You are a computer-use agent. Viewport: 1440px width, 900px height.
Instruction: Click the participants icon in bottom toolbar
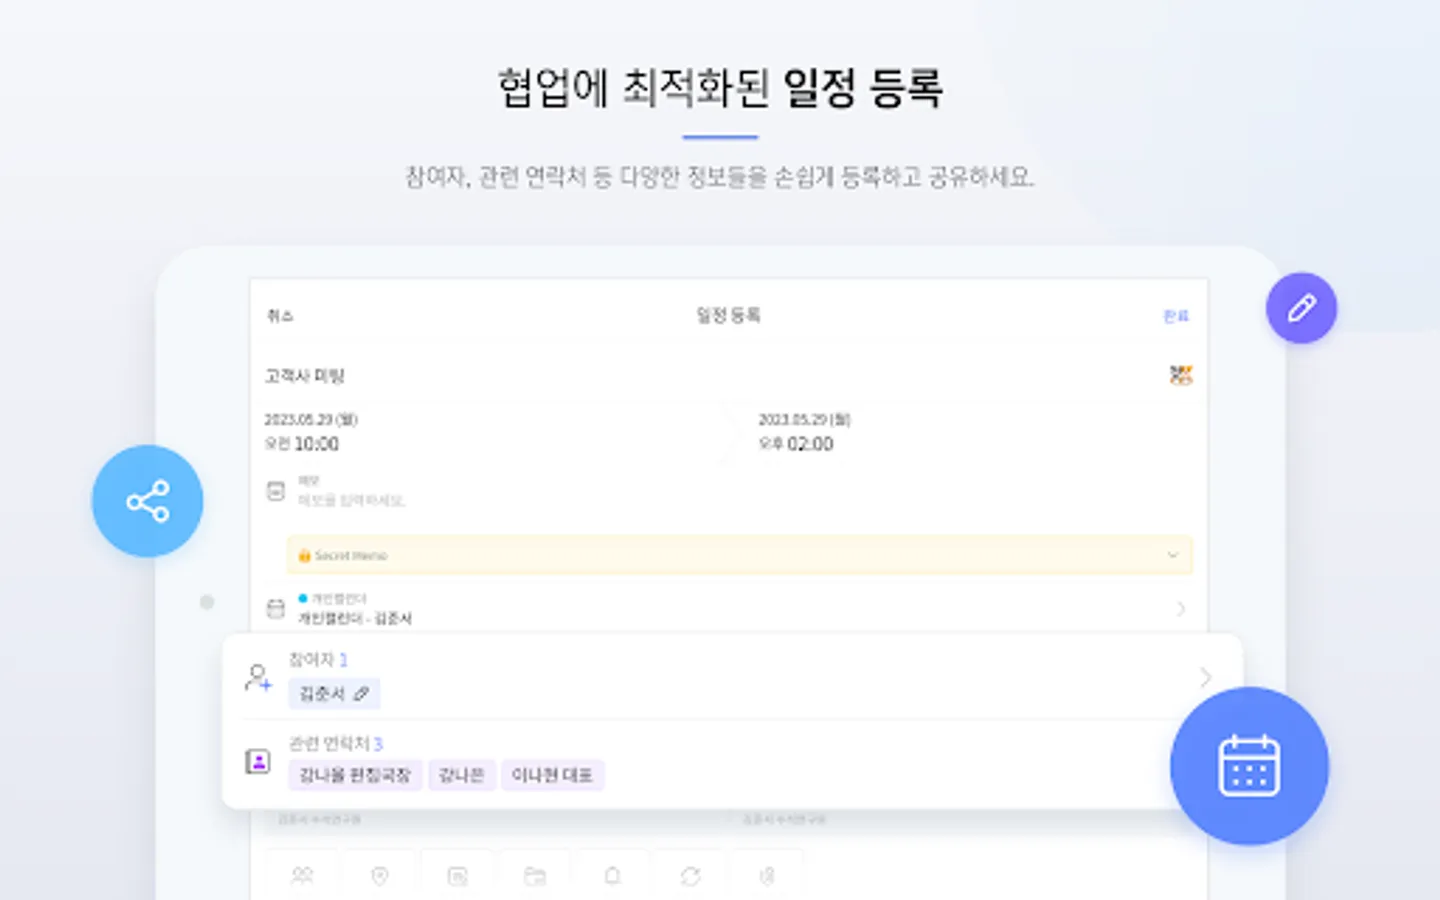[302, 876]
